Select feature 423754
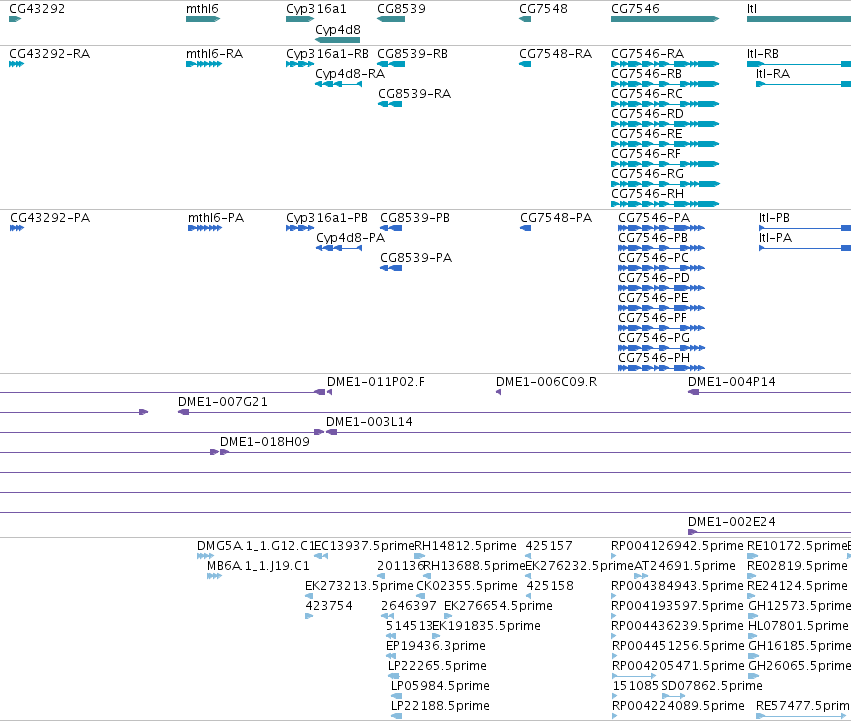This screenshot has width=851, height=721. coord(309,616)
